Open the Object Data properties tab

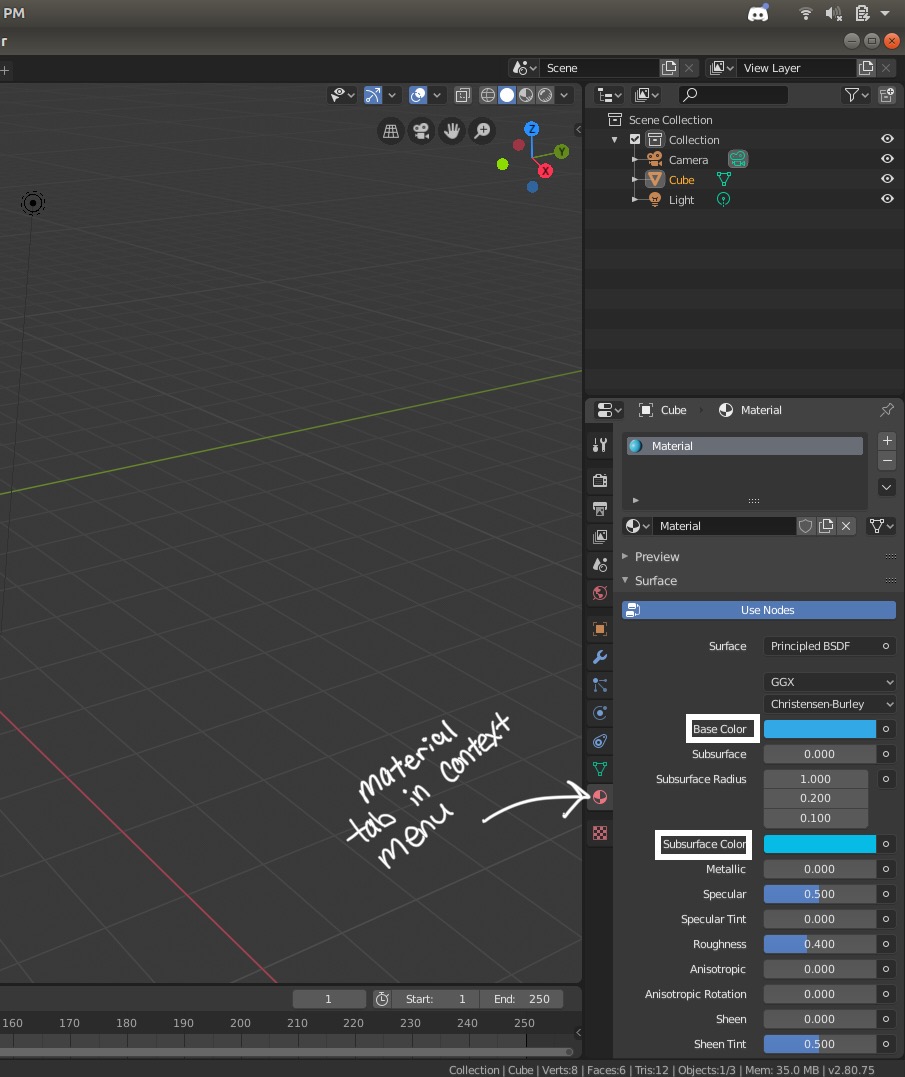(x=599, y=769)
